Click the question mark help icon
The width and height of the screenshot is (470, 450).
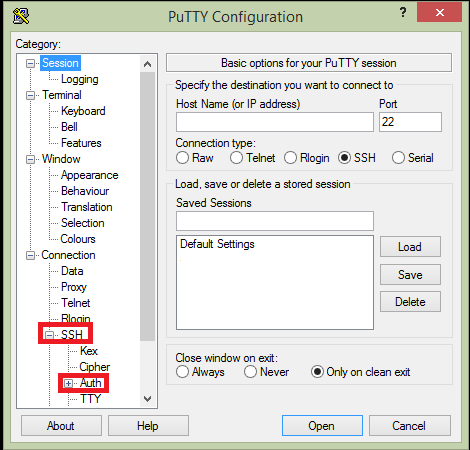point(403,13)
